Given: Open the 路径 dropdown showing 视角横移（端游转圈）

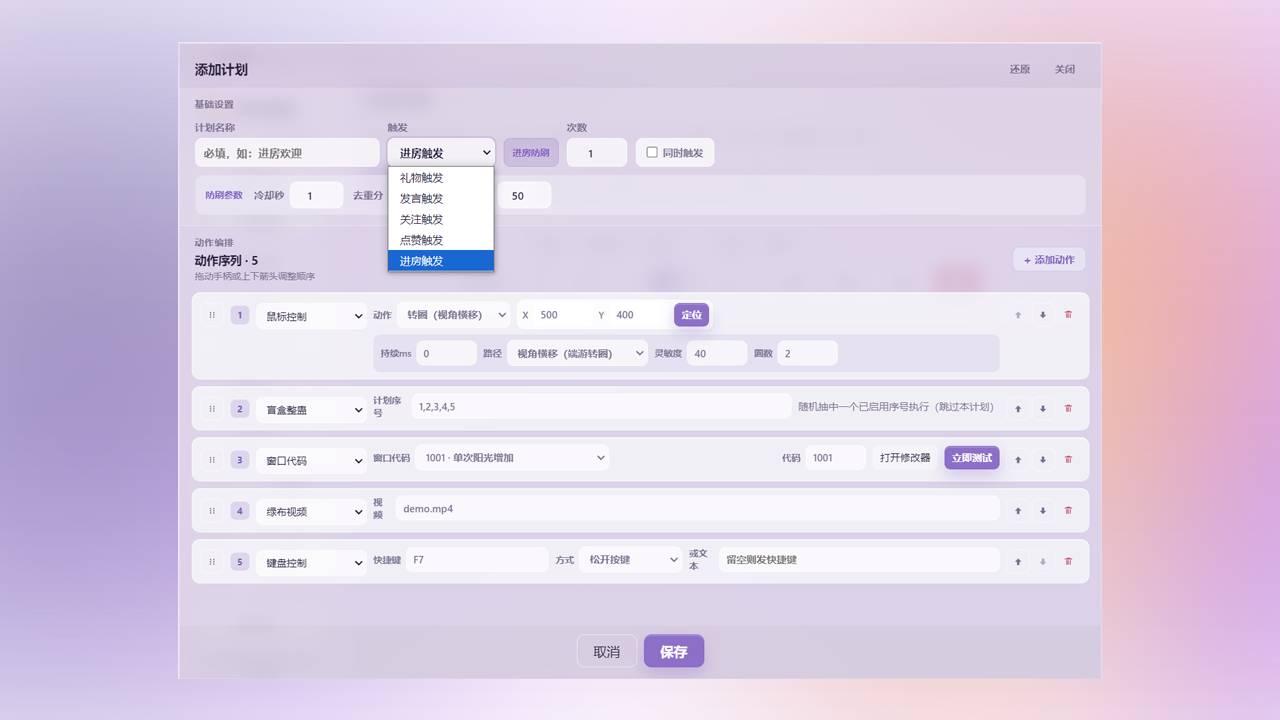Looking at the screenshot, I should click(x=577, y=353).
